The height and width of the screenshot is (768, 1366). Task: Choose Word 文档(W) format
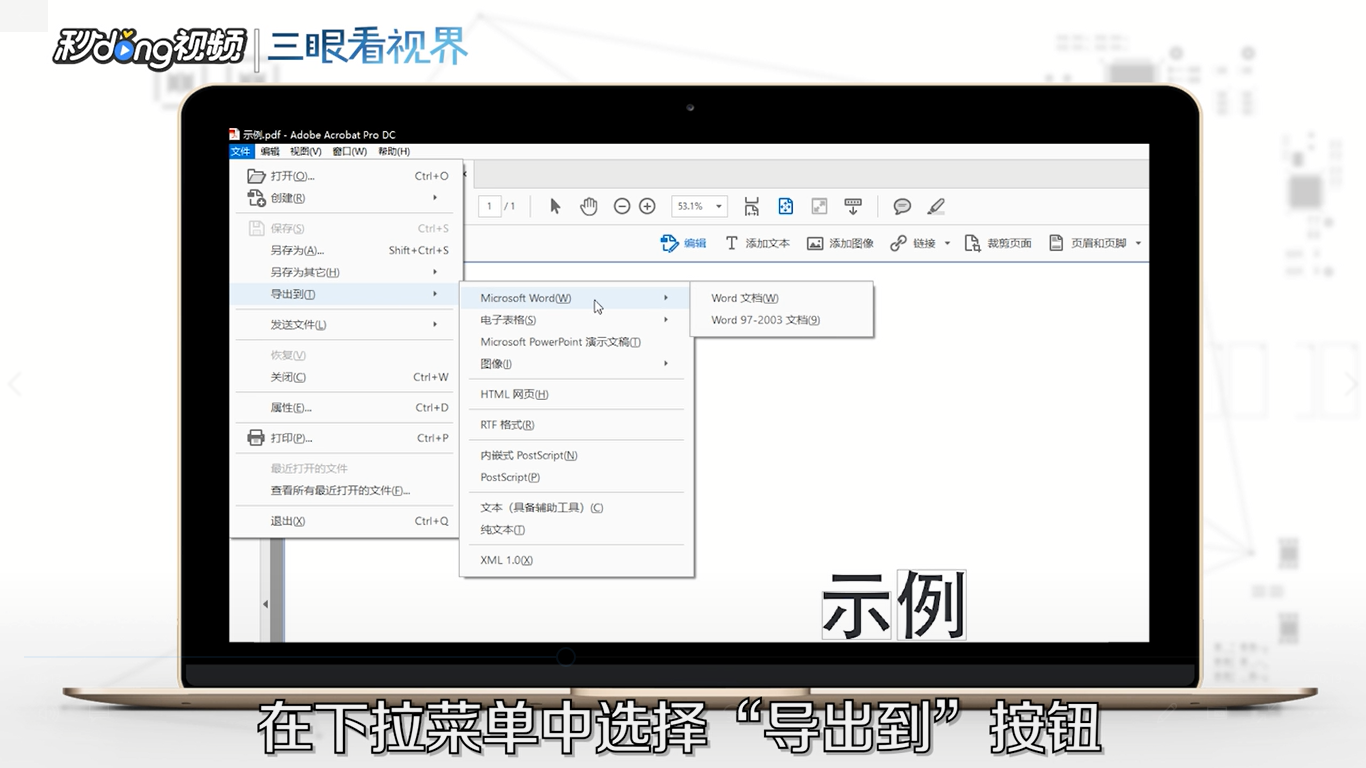point(782,298)
